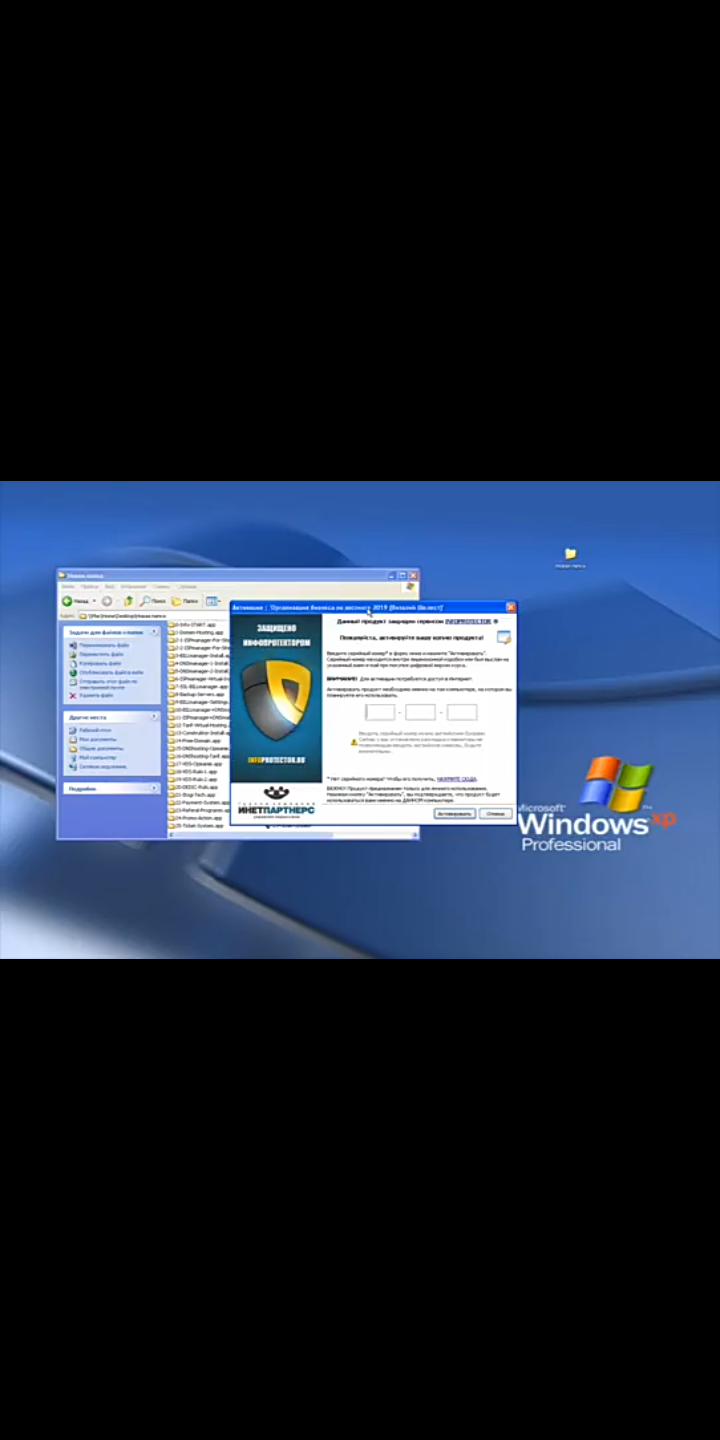
Task: Click the third serial number input field
Action: point(462,713)
